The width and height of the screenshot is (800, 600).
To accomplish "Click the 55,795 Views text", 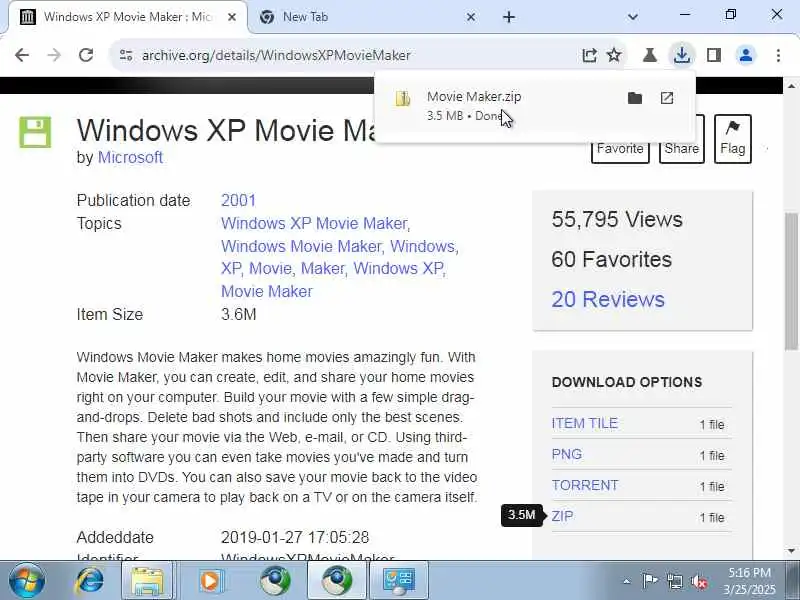I will 616,219.
